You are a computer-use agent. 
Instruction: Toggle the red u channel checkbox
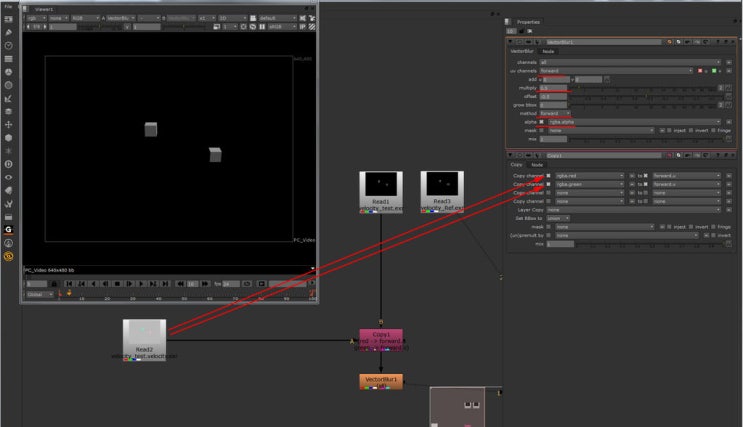700,71
